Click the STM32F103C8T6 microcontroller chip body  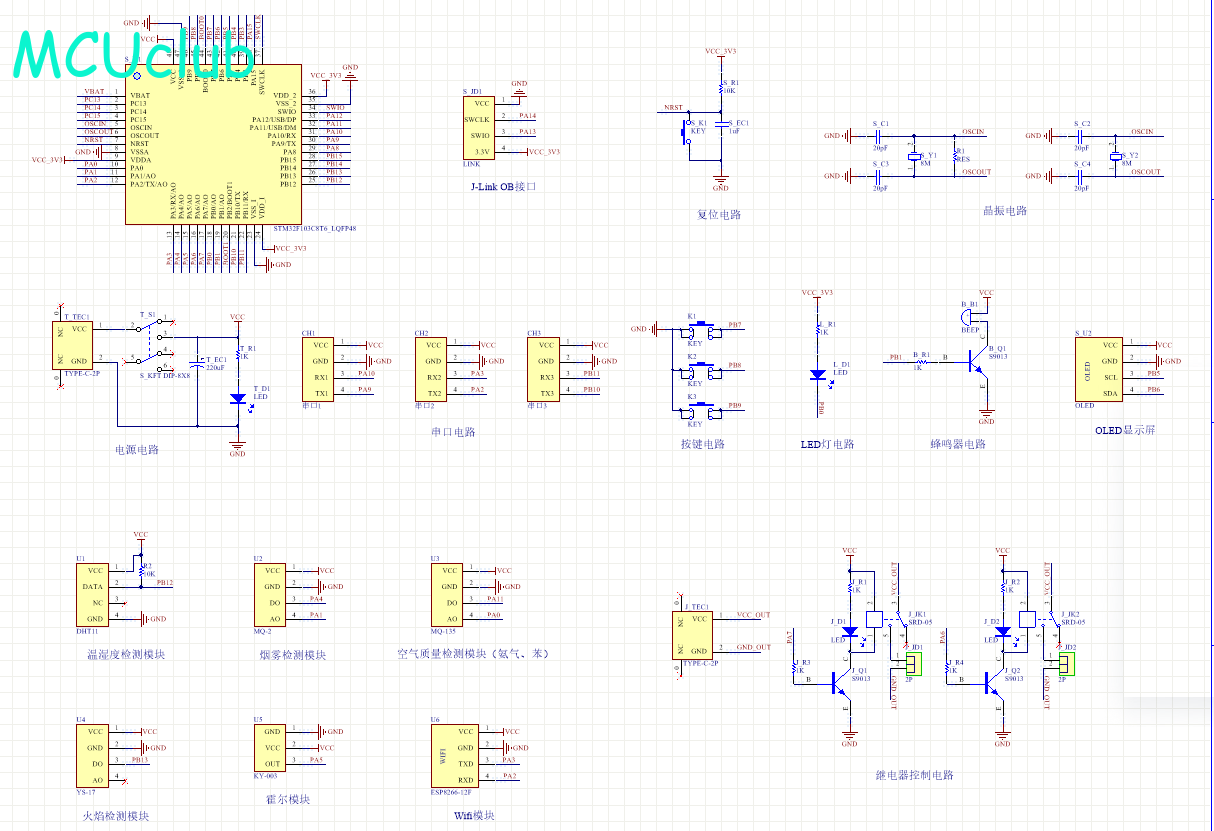pyautogui.click(x=212, y=145)
